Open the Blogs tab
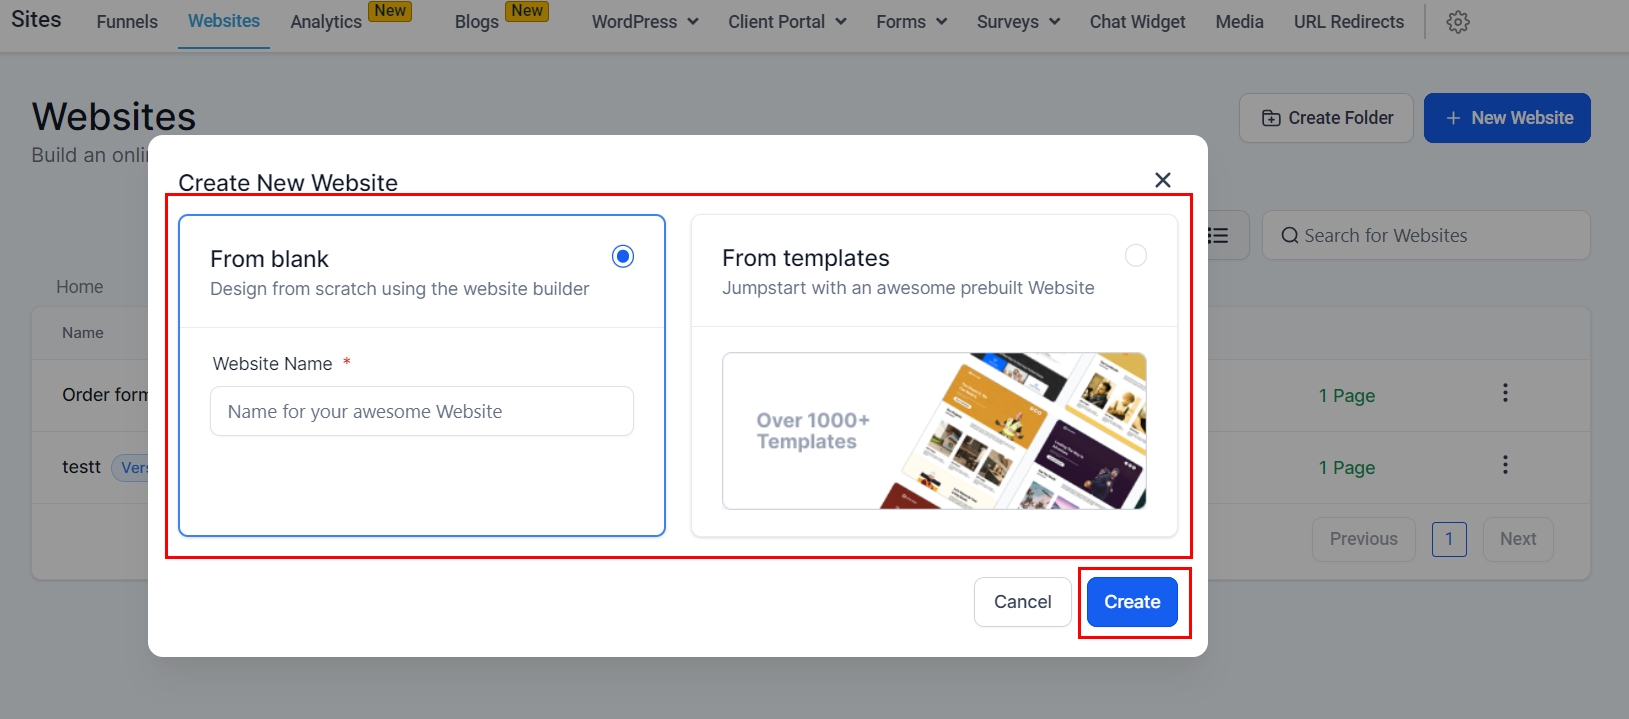The height and width of the screenshot is (719, 1629). [x=477, y=22]
